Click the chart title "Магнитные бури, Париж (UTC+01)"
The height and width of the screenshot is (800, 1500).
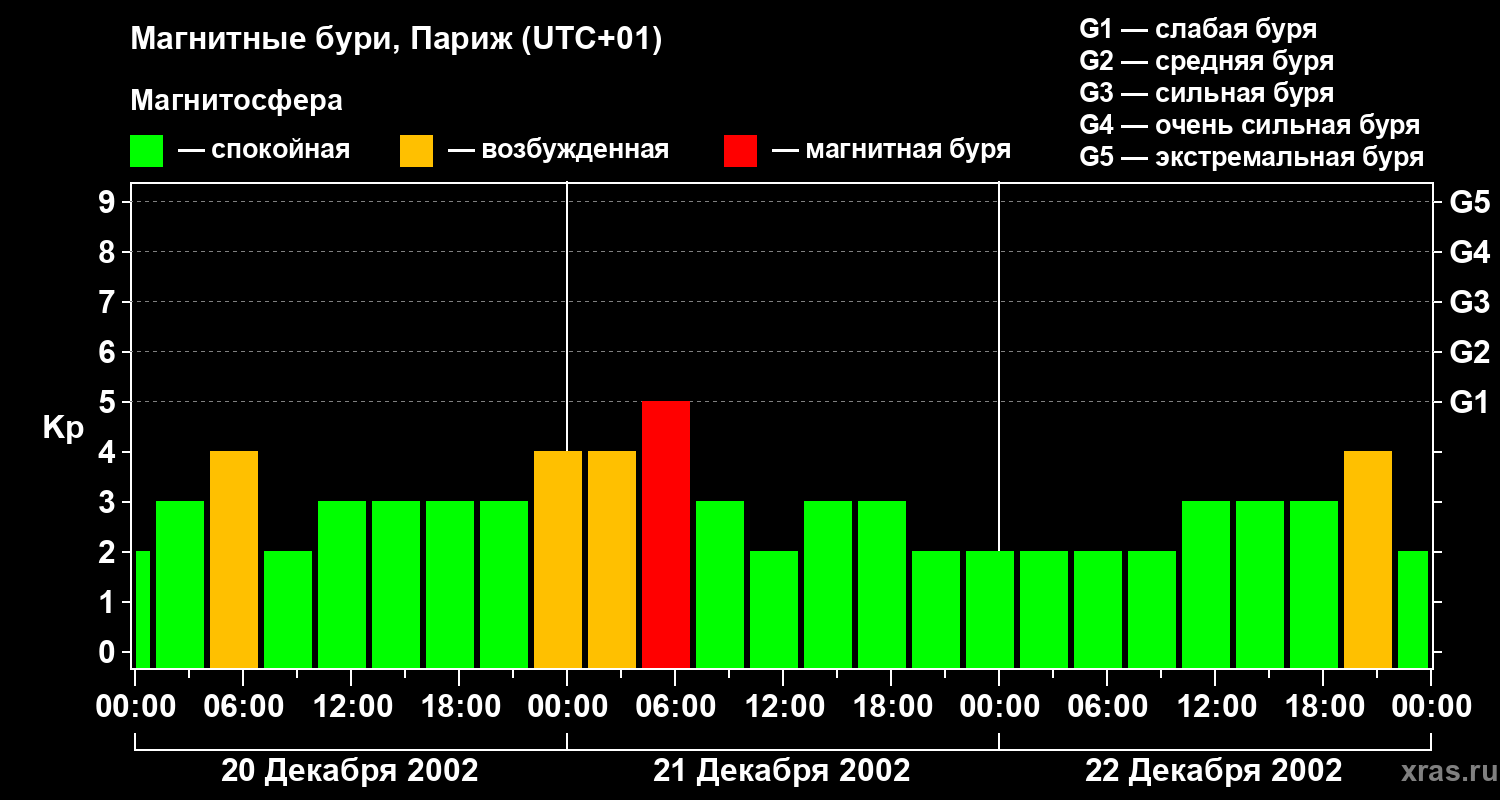(x=396, y=41)
